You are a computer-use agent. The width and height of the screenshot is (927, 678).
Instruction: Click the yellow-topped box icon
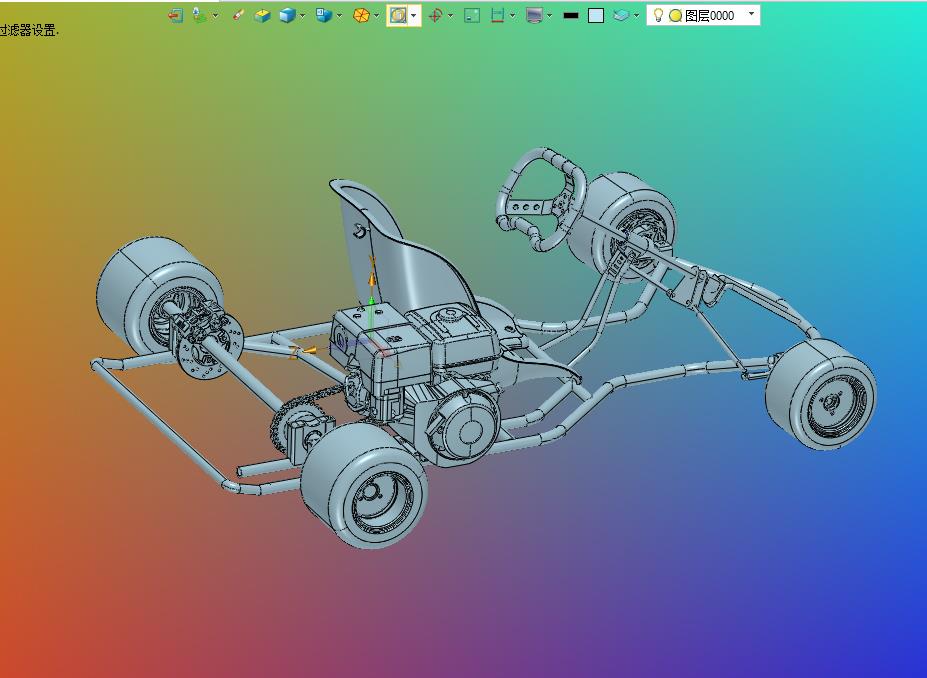(262, 15)
